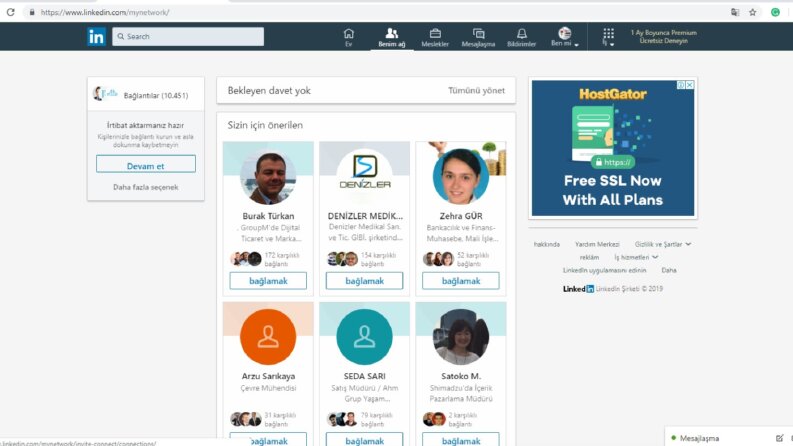Connect with SEDA SARI via bağlamak
The height and width of the screenshot is (446, 793).
tap(364, 439)
